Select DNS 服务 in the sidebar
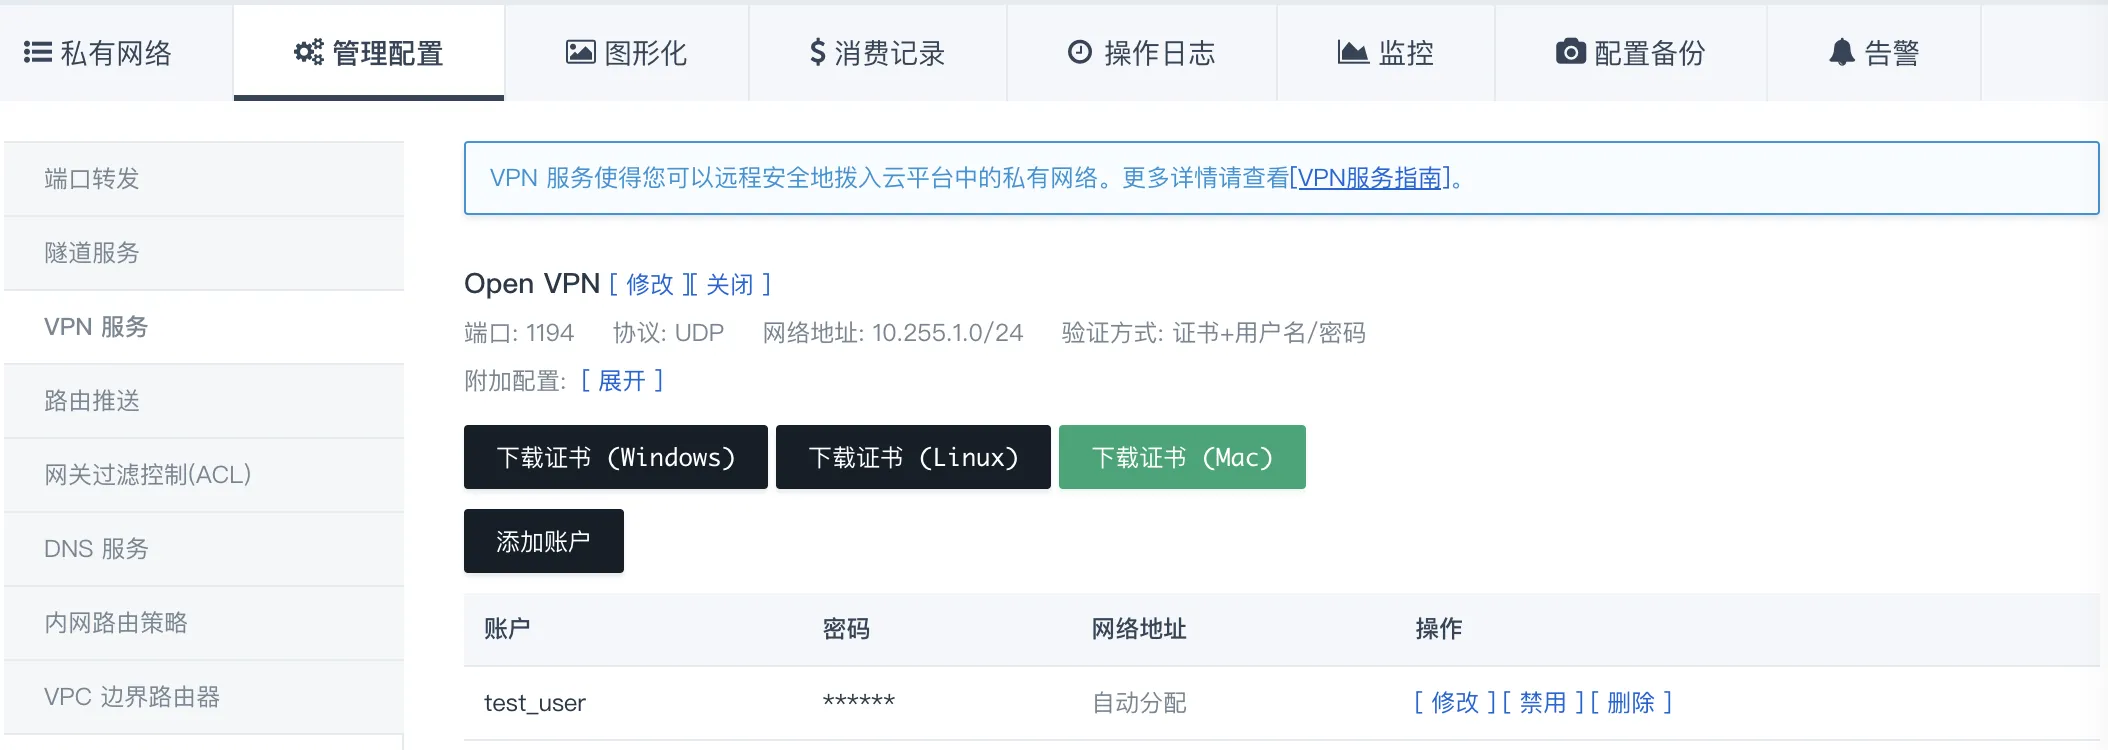 pyautogui.click(x=95, y=549)
